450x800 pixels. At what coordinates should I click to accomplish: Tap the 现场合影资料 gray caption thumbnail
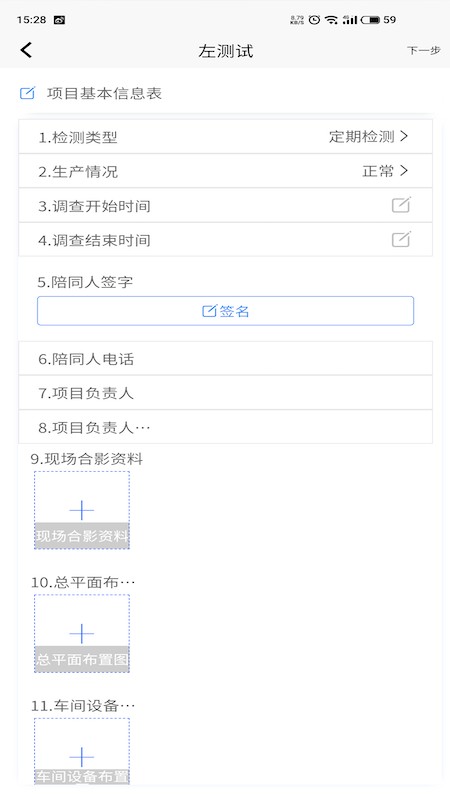pyautogui.click(x=82, y=536)
